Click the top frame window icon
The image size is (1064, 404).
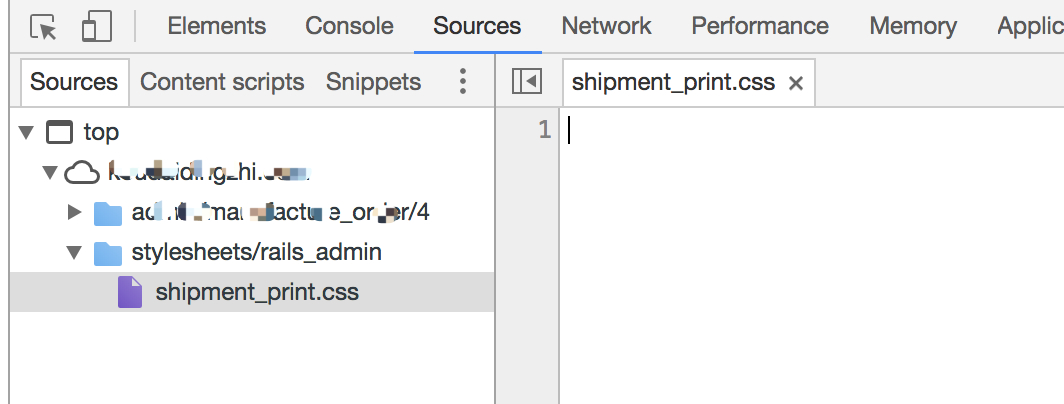59,132
